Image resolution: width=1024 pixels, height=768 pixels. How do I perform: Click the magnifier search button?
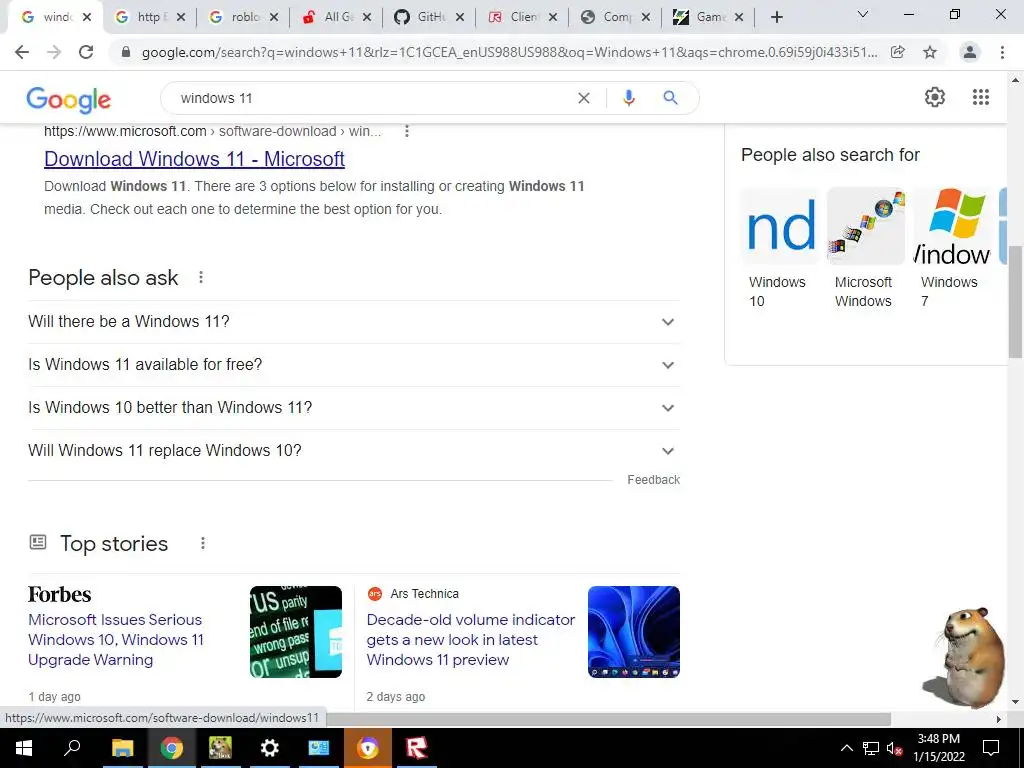[670, 98]
